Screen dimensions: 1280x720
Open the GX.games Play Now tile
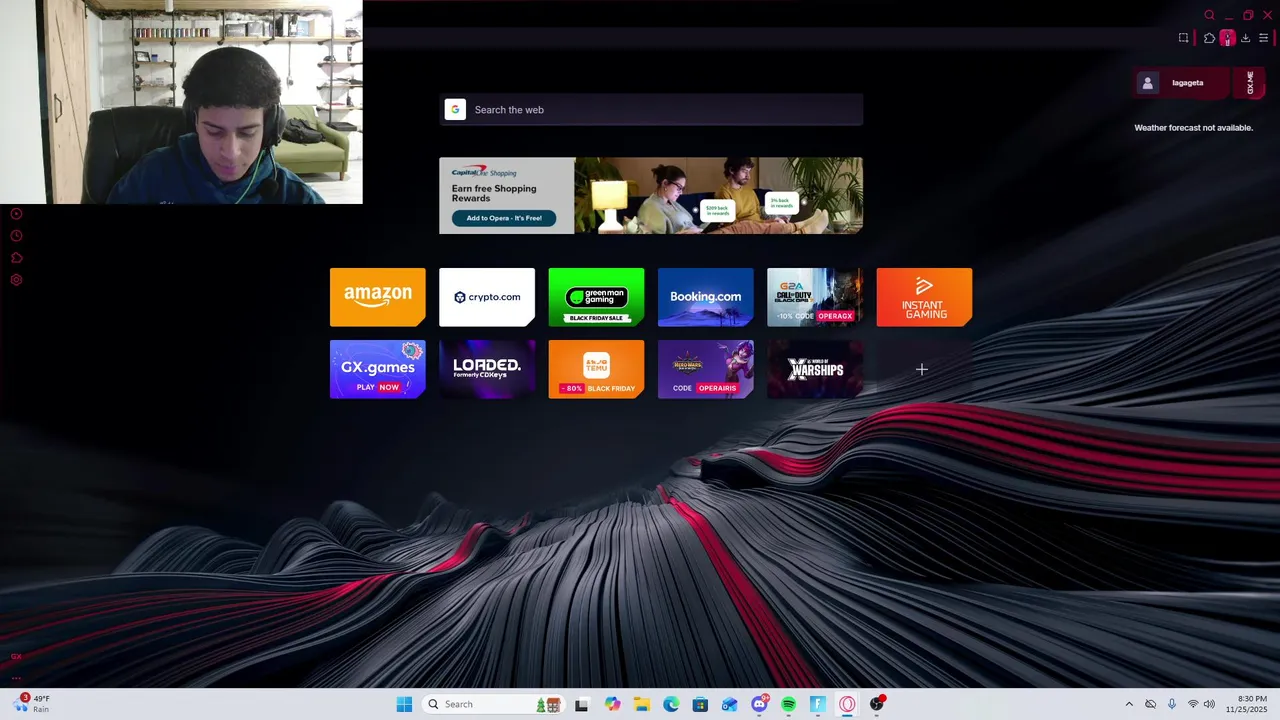click(378, 369)
